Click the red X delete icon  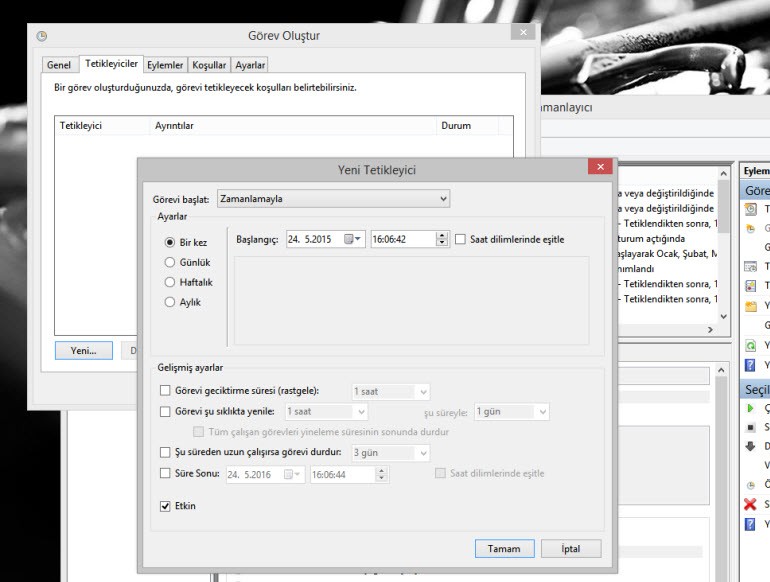(751, 504)
